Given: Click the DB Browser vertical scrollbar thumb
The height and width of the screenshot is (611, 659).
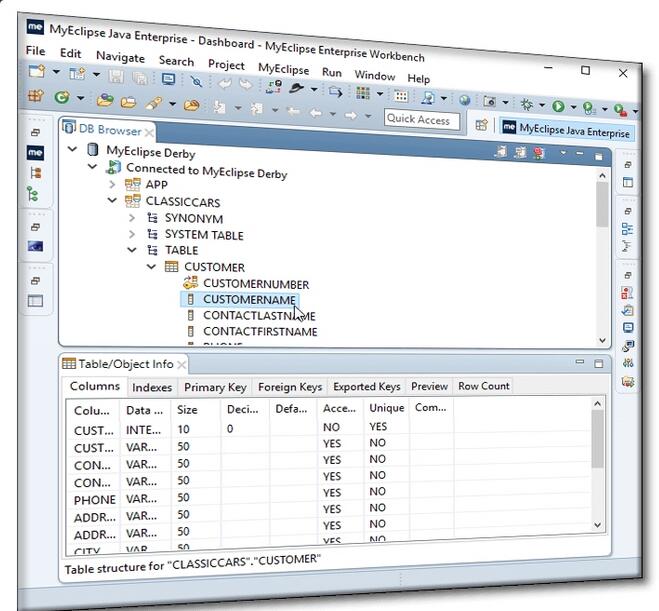Looking at the screenshot, I should click(x=602, y=205).
